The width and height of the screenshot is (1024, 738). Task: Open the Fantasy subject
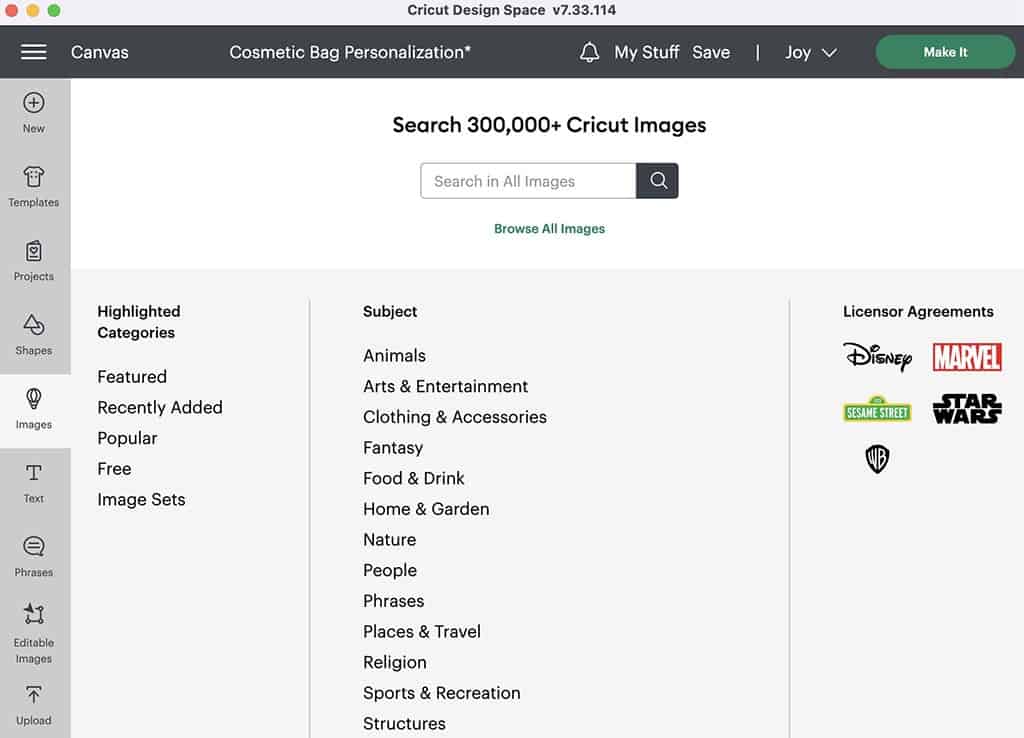tap(393, 447)
